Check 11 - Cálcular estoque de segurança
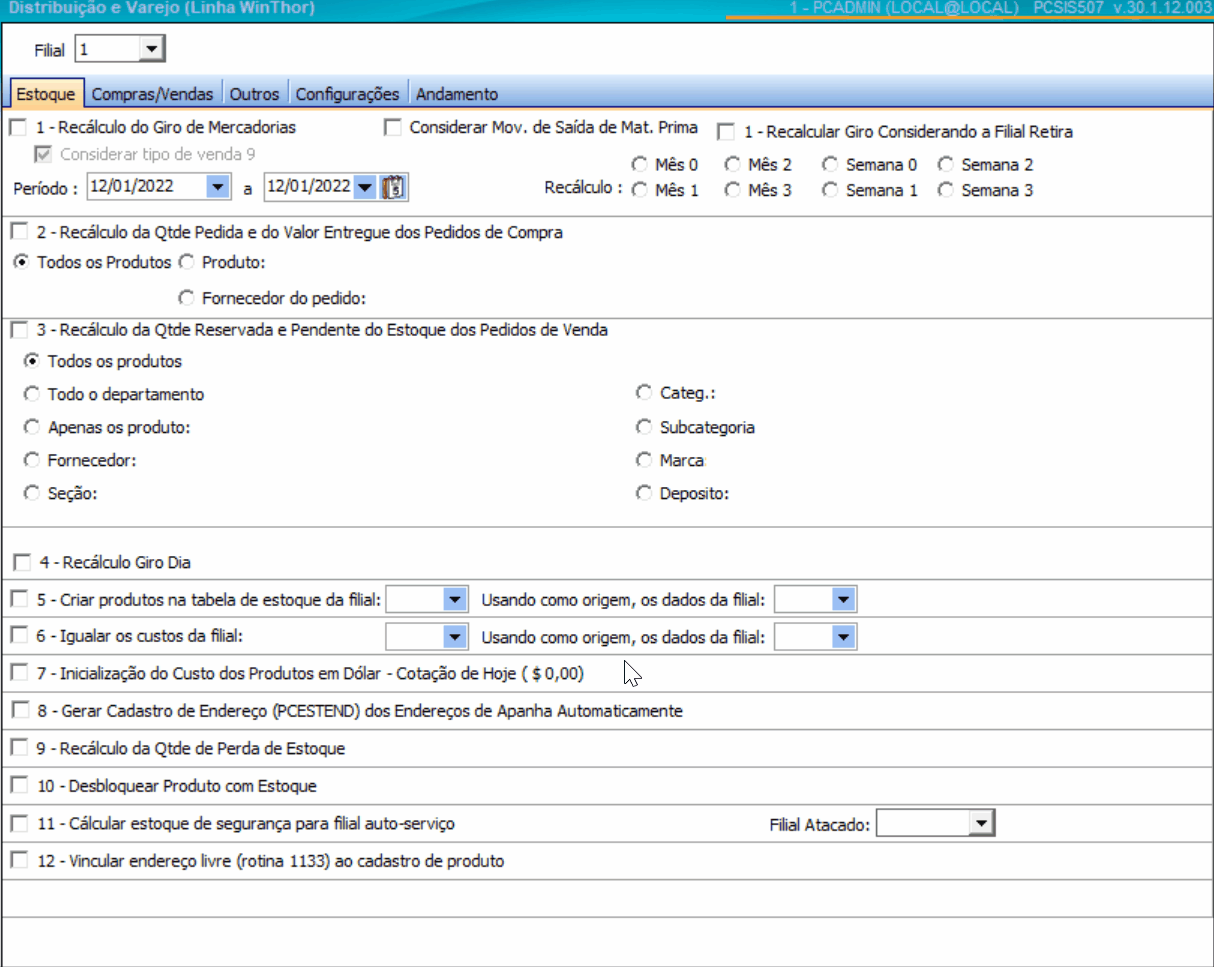Screen dimensions: 1214x967 (18, 823)
